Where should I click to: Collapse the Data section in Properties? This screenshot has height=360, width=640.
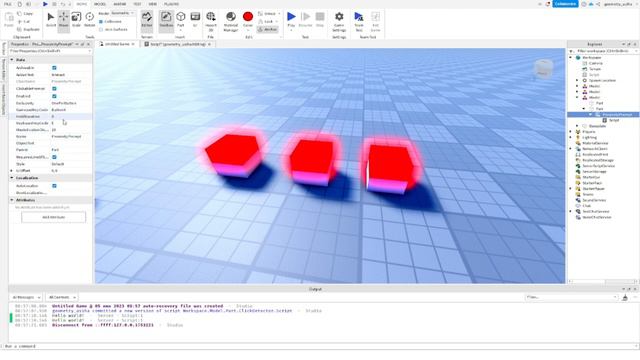(x=12, y=60)
